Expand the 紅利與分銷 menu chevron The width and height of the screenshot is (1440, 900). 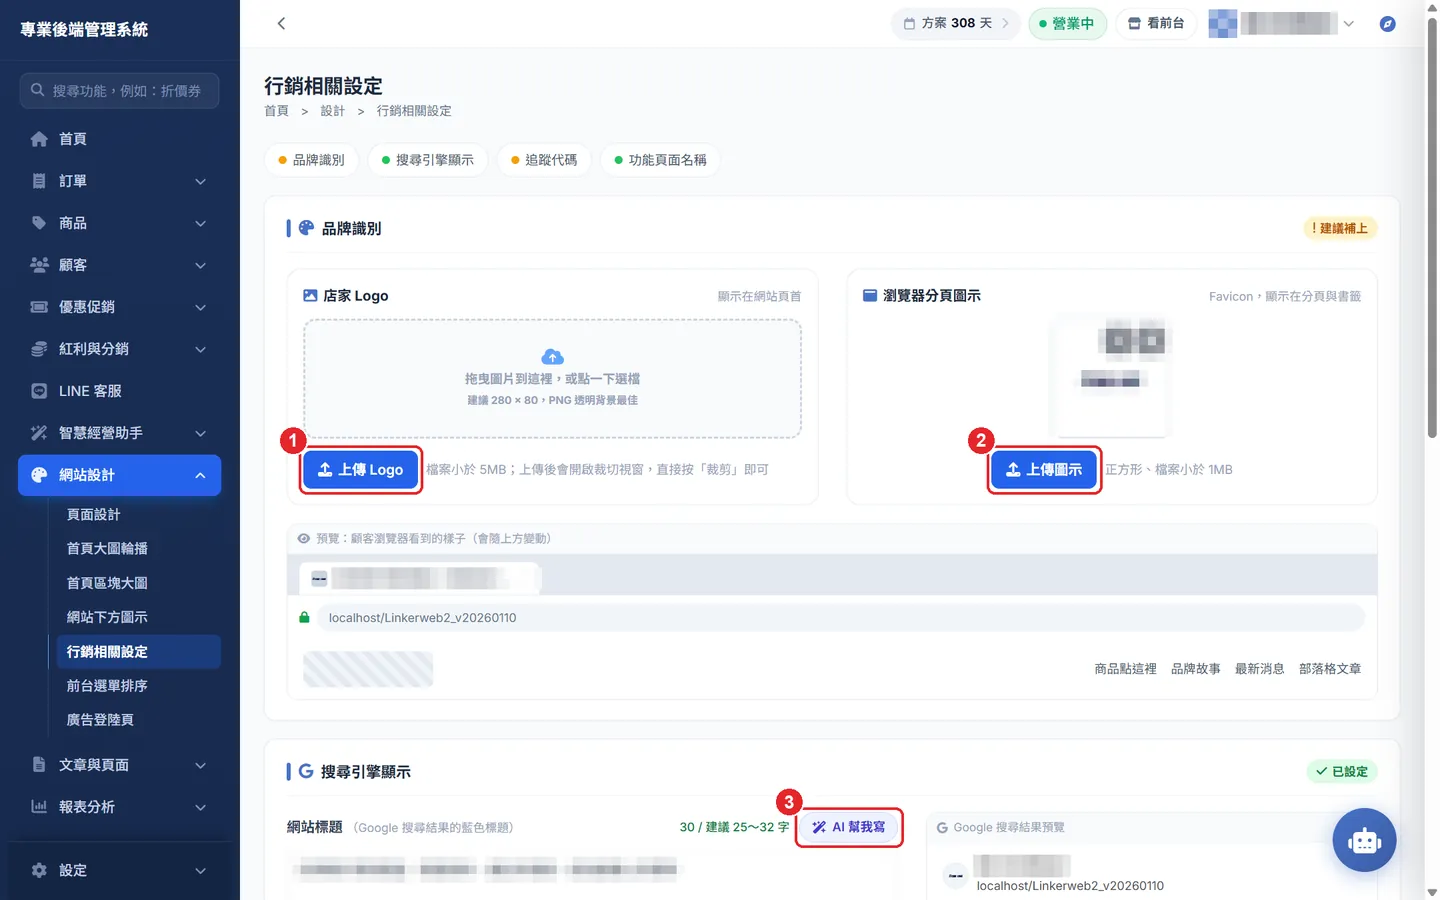click(200, 349)
